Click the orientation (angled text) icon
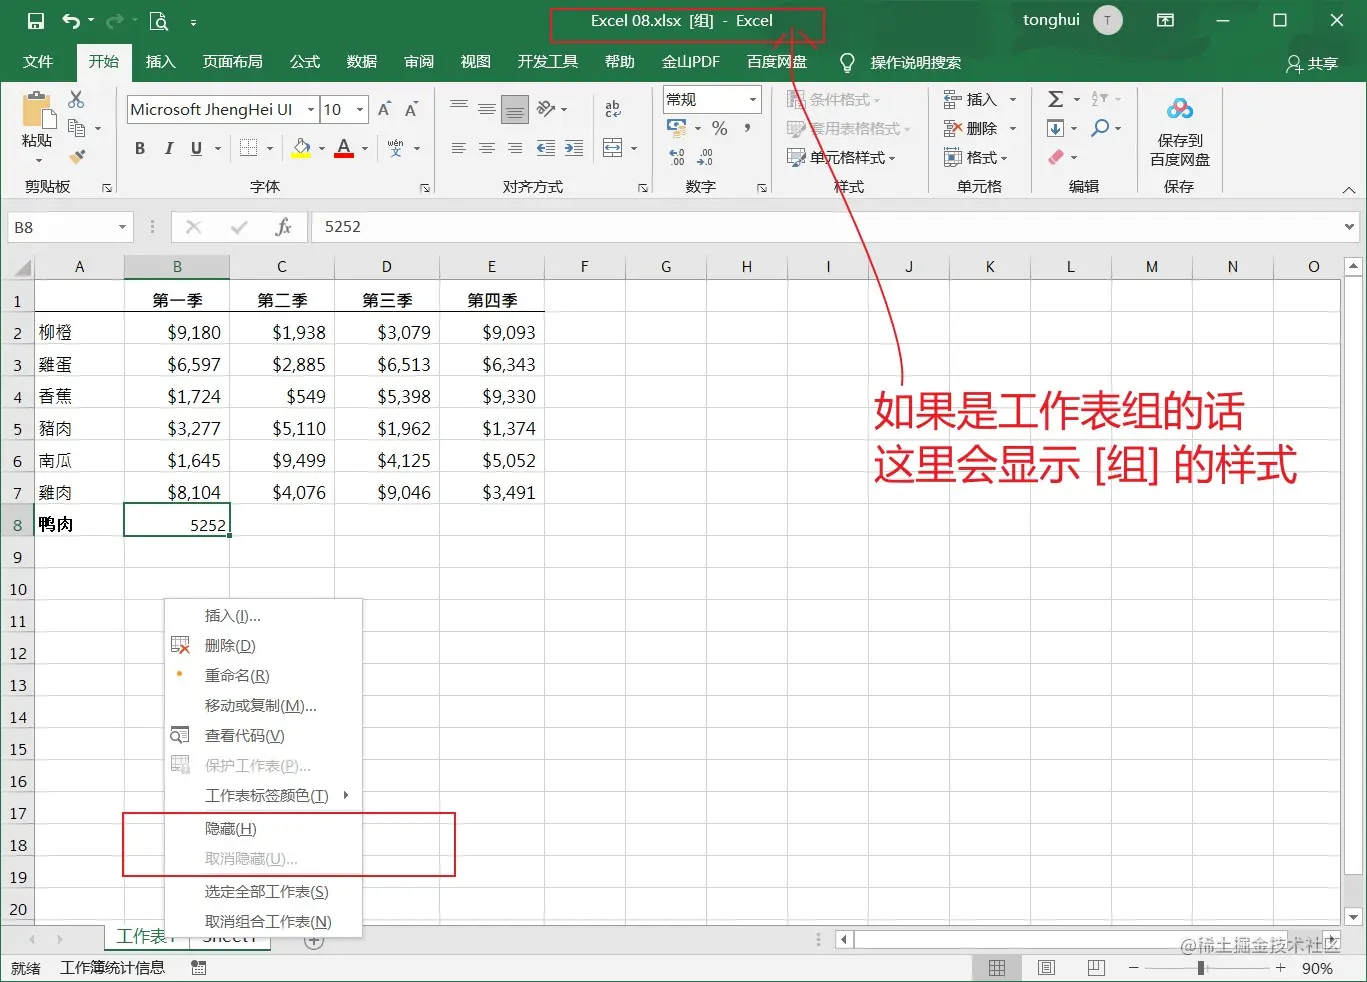The image size is (1367, 982). pyautogui.click(x=546, y=108)
